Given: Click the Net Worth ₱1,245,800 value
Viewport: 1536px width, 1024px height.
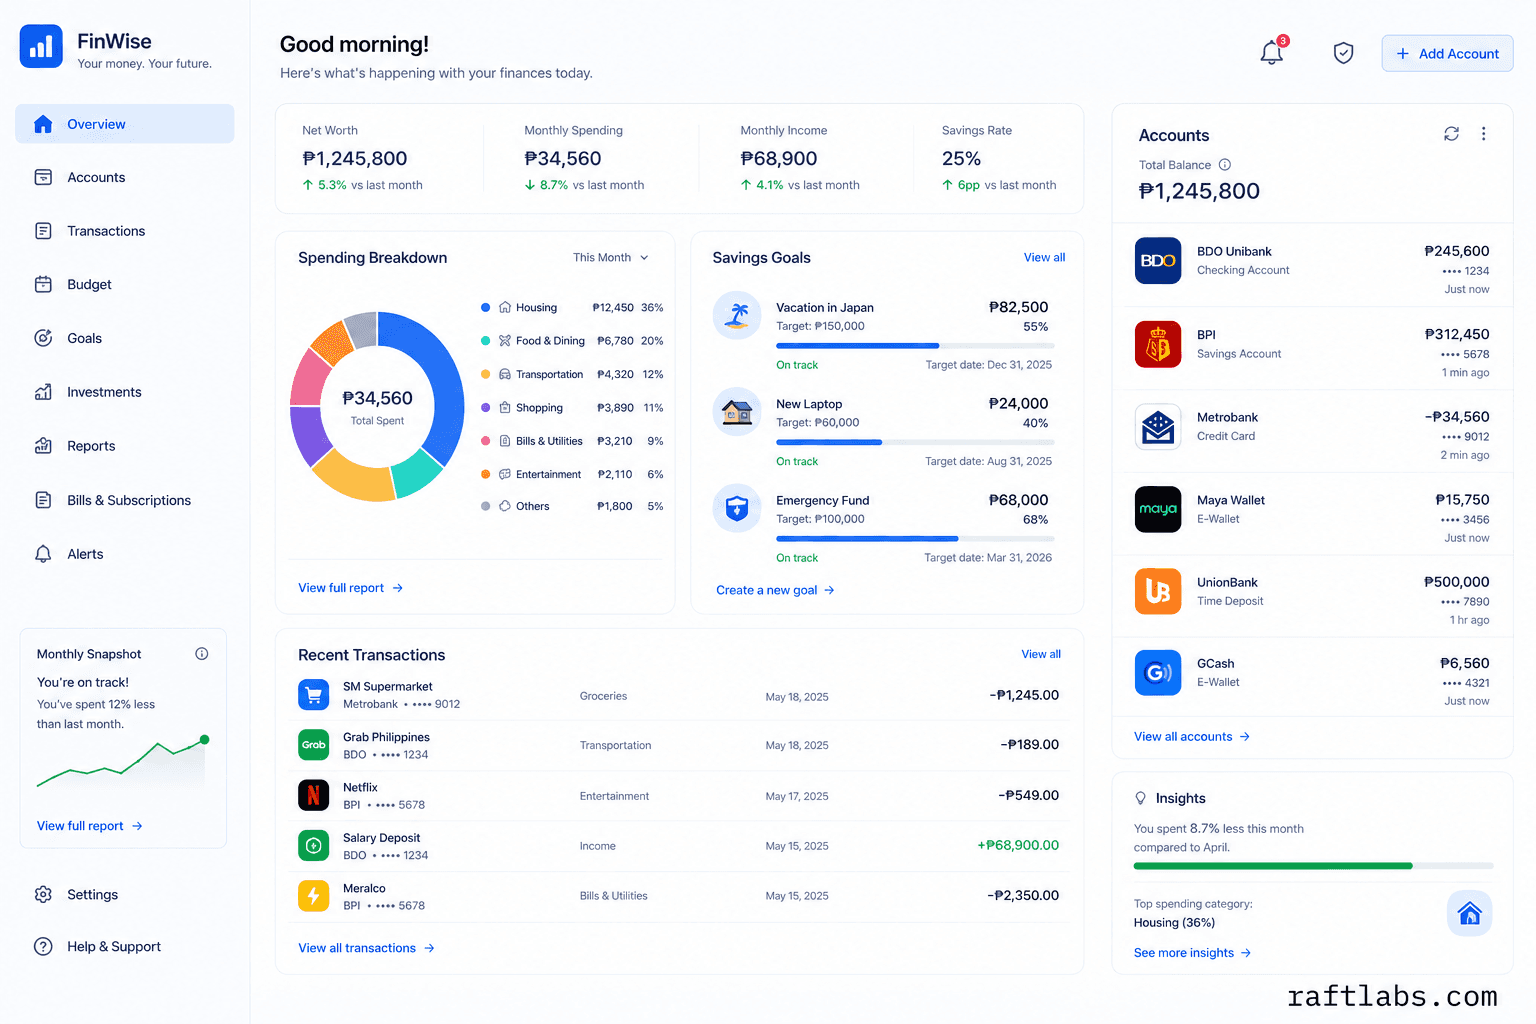Looking at the screenshot, I should (x=355, y=159).
